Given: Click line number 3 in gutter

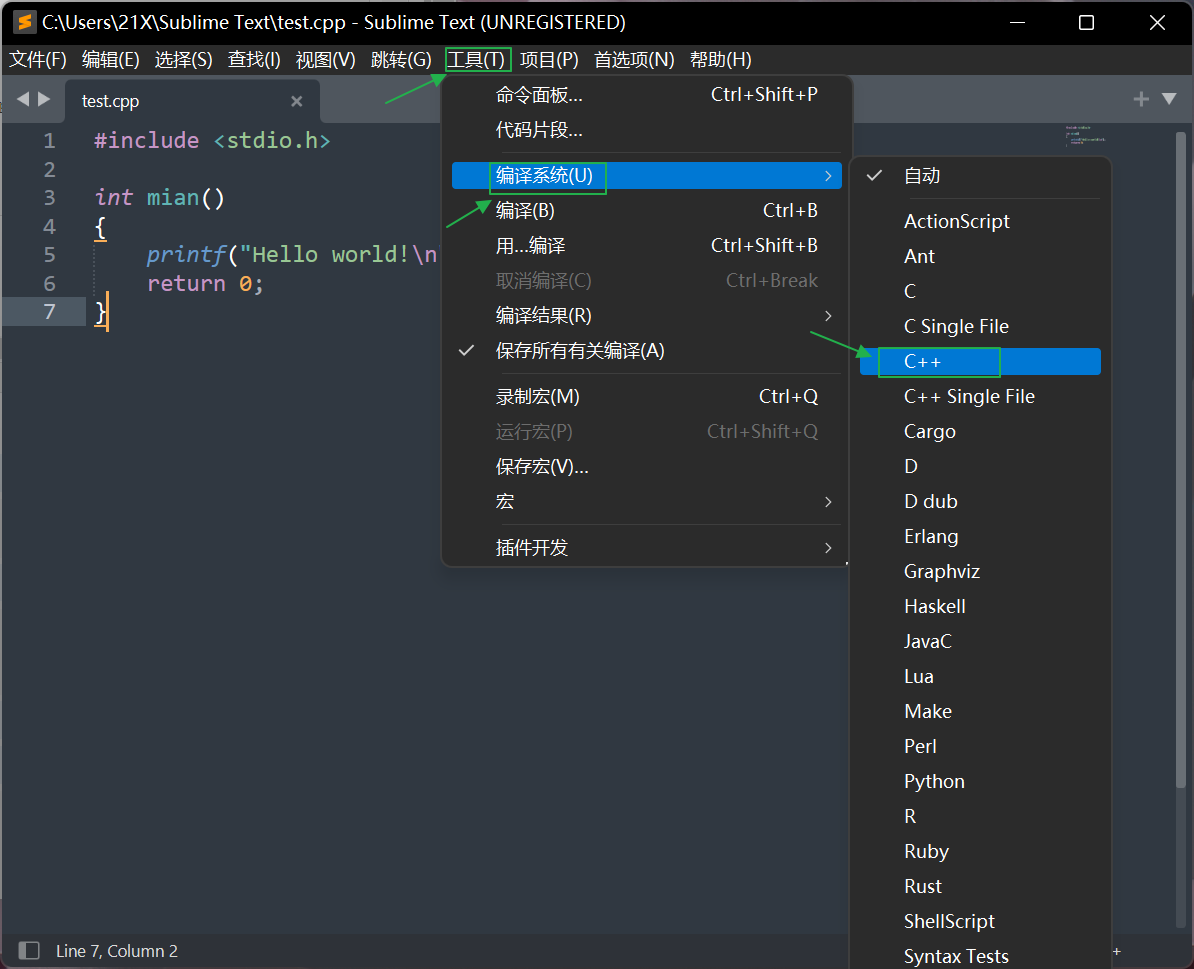Looking at the screenshot, I should (x=49, y=198).
